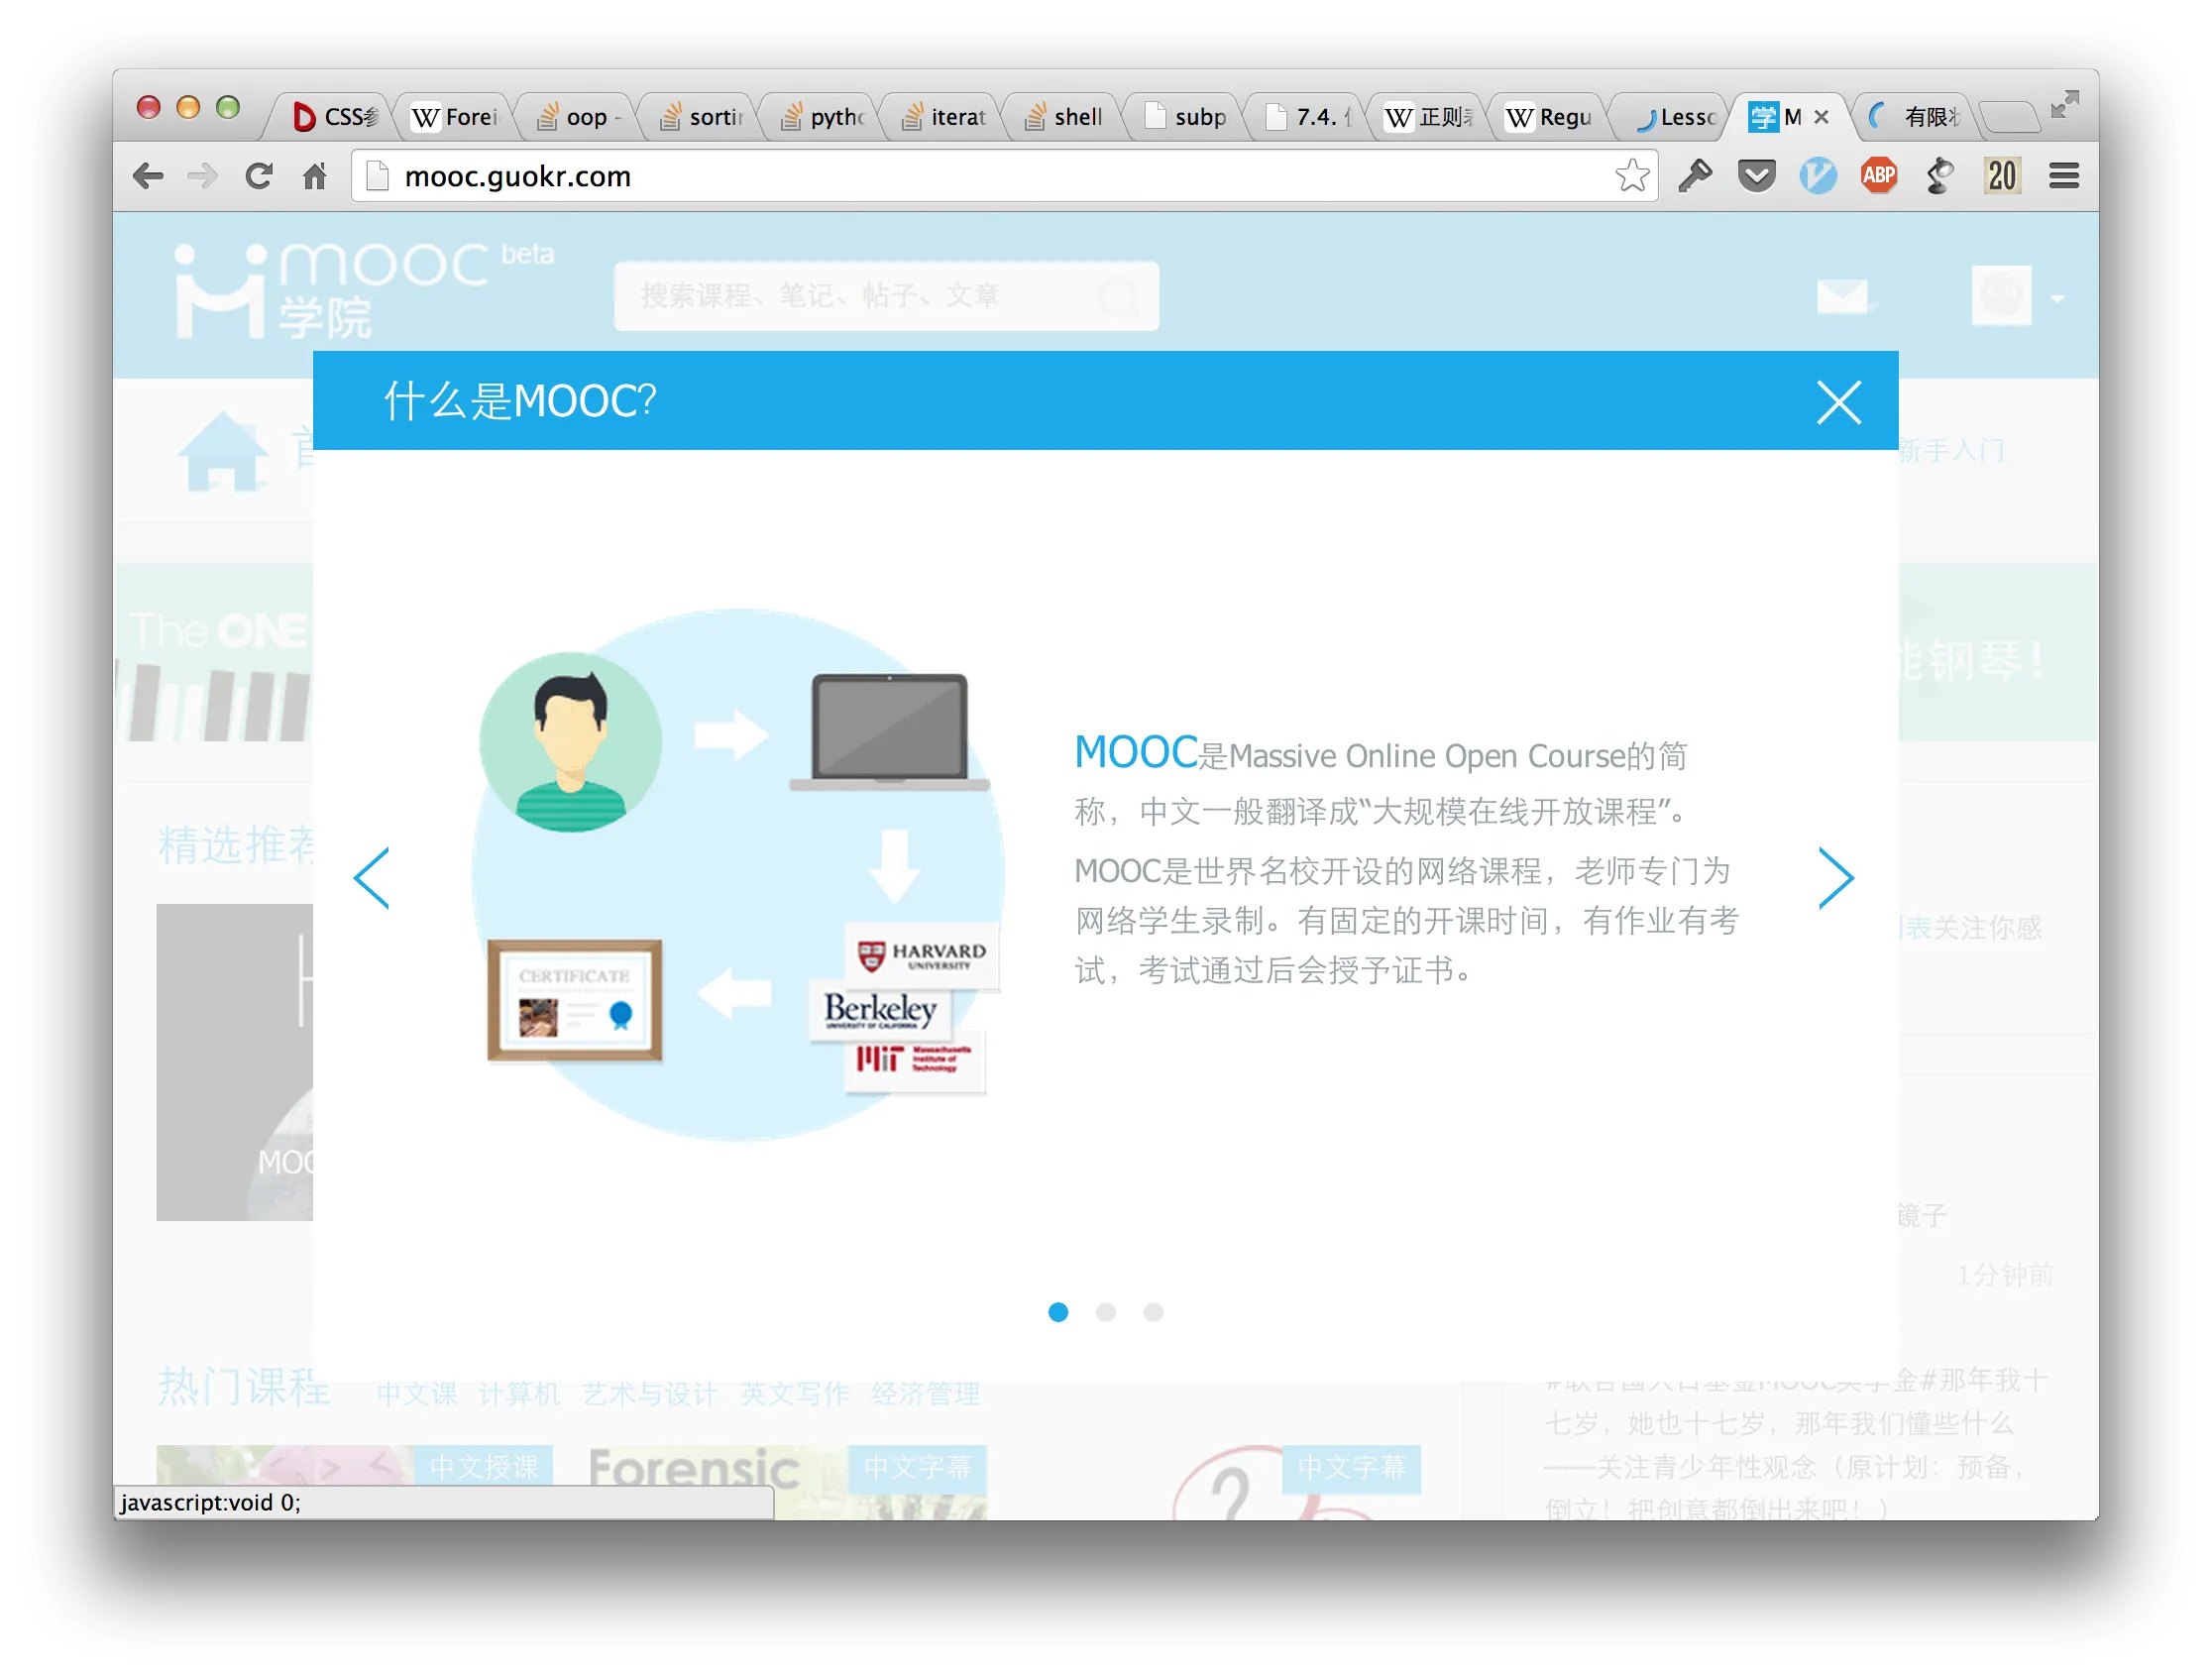The height and width of the screenshot is (1677, 2212).
Task: Switch to the 'iterat' tab
Action: point(944,117)
